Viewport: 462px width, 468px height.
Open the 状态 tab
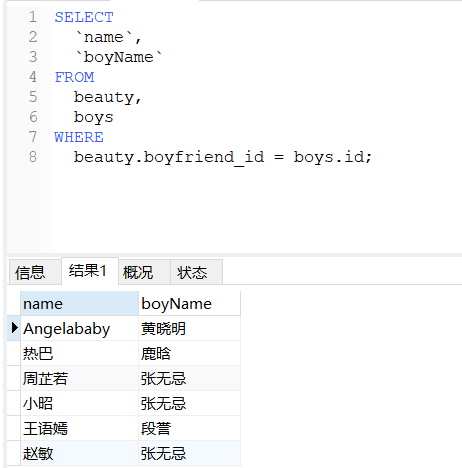(x=196, y=272)
